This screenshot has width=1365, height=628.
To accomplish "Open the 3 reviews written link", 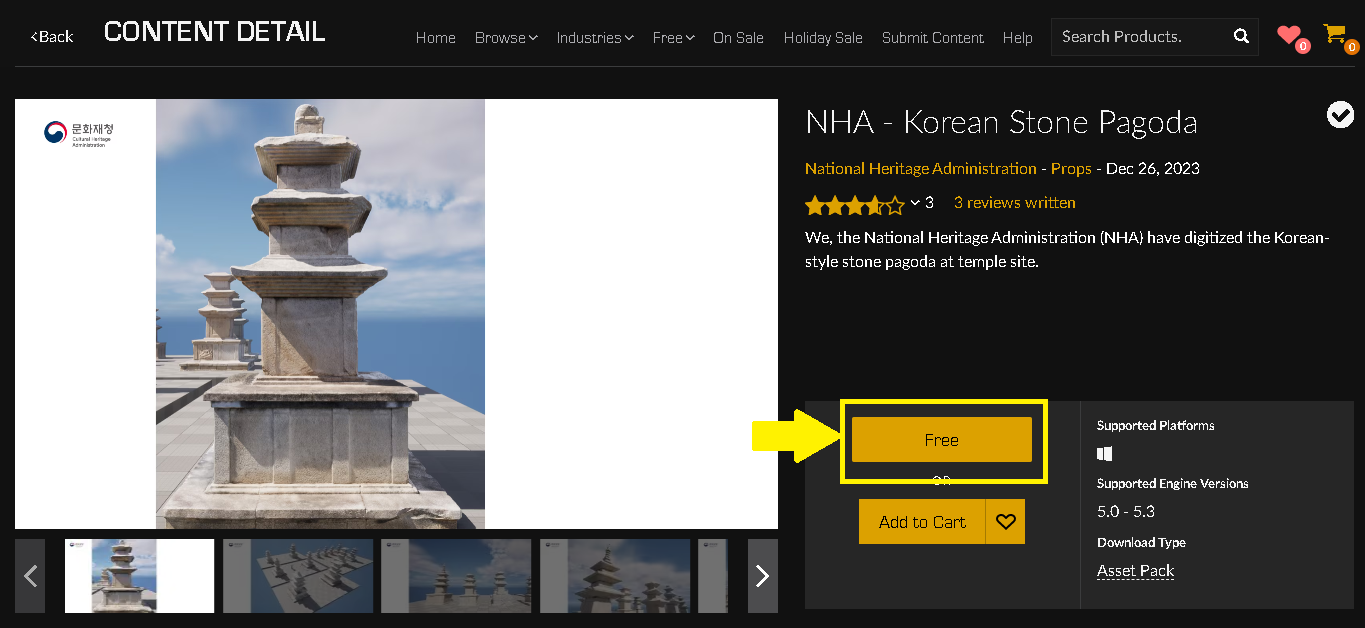I will (1014, 203).
